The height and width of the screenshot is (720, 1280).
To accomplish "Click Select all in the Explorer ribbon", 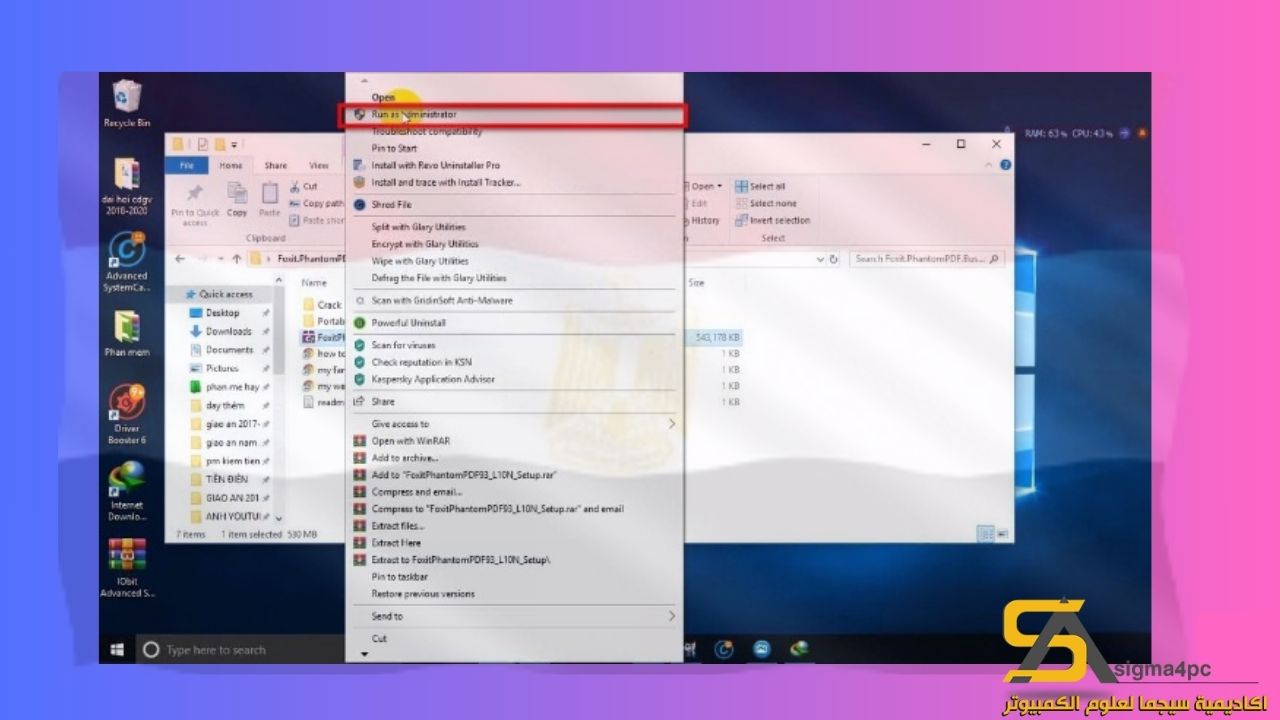I will (x=760, y=186).
